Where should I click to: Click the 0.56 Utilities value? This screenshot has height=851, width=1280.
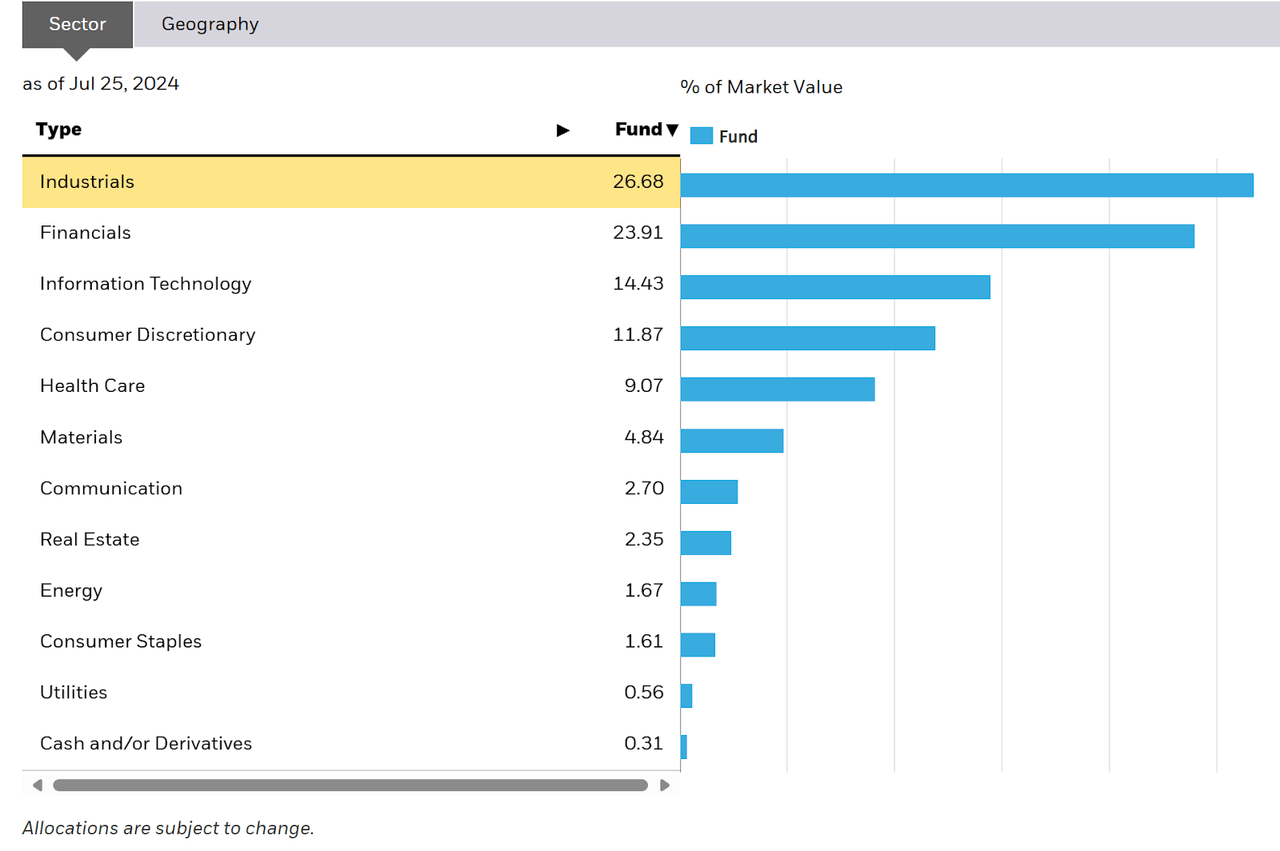click(644, 692)
